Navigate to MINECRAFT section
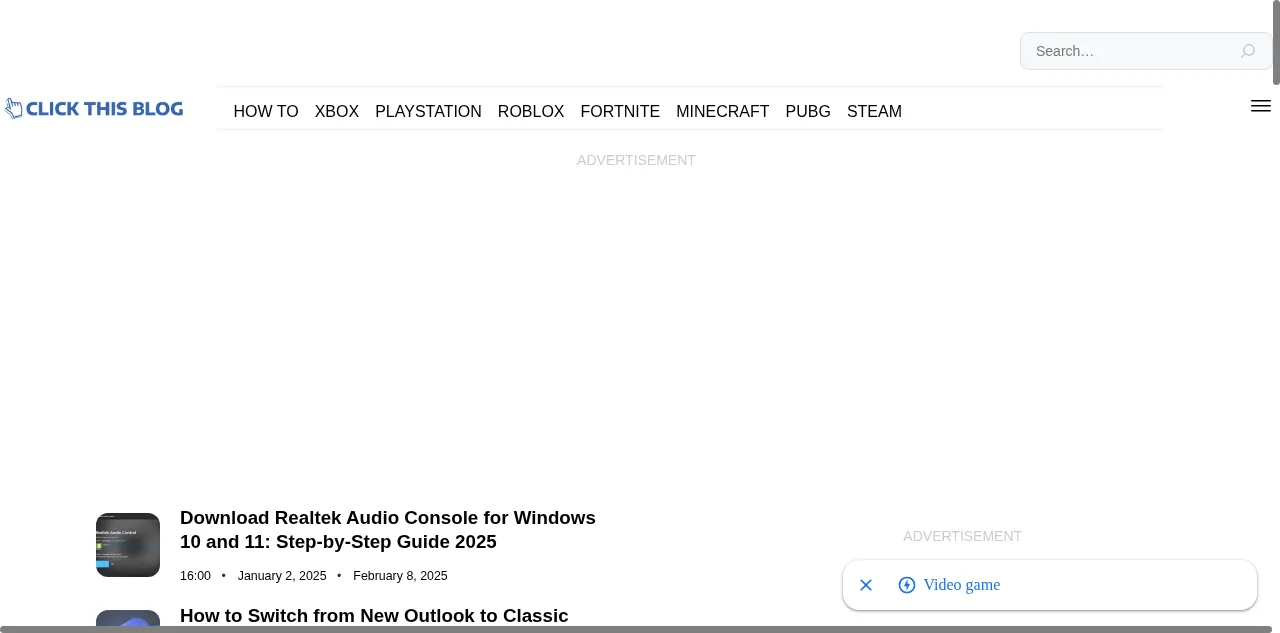Image resolution: width=1280 pixels, height=633 pixels. [723, 112]
